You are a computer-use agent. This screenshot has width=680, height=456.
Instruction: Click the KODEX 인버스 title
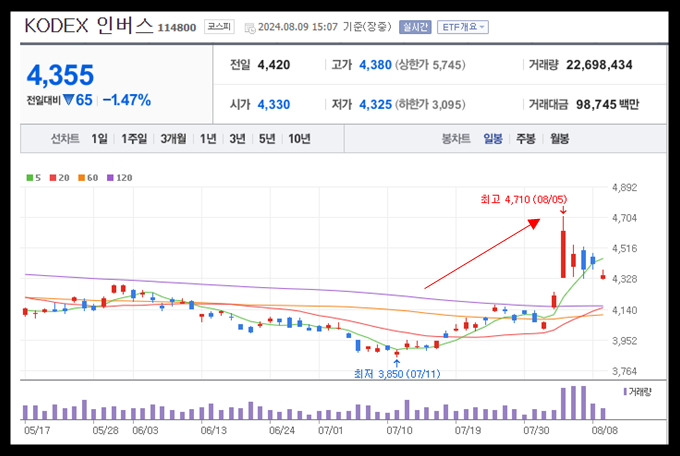point(89,26)
